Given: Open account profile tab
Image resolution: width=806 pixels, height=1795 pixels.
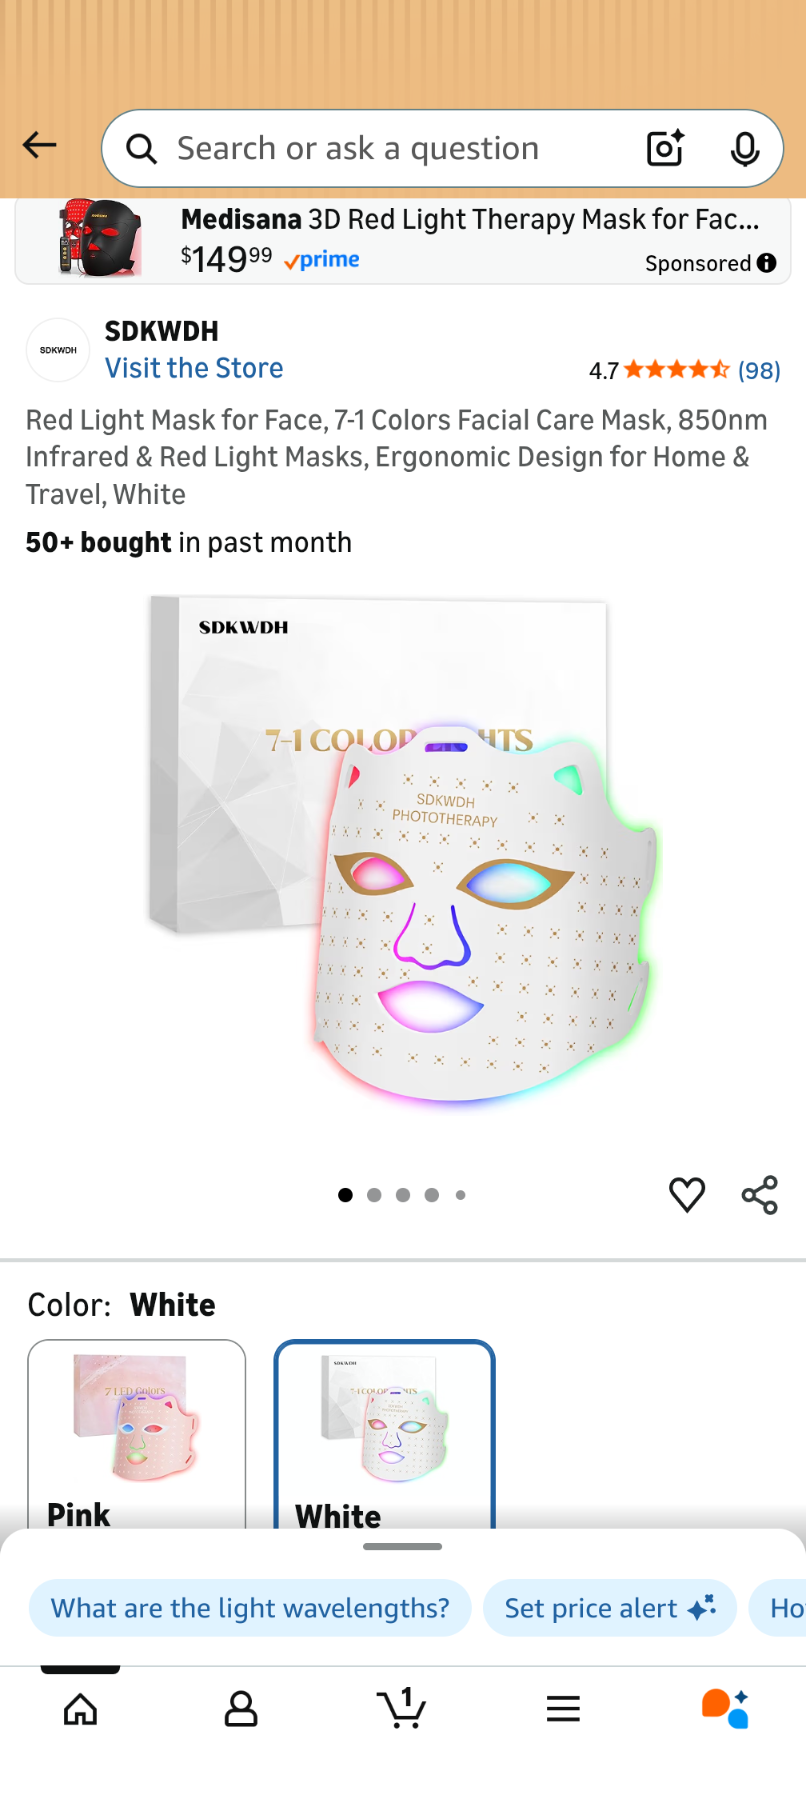Looking at the screenshot, I should (241, 1708).
